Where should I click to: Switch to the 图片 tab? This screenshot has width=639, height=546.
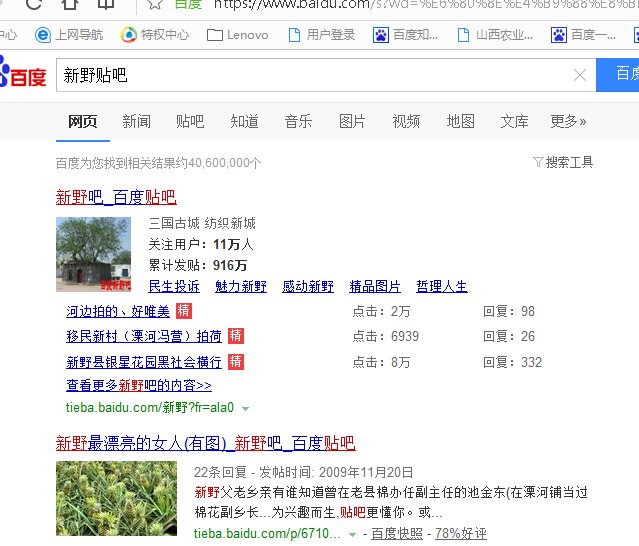(x=352, y=121)
